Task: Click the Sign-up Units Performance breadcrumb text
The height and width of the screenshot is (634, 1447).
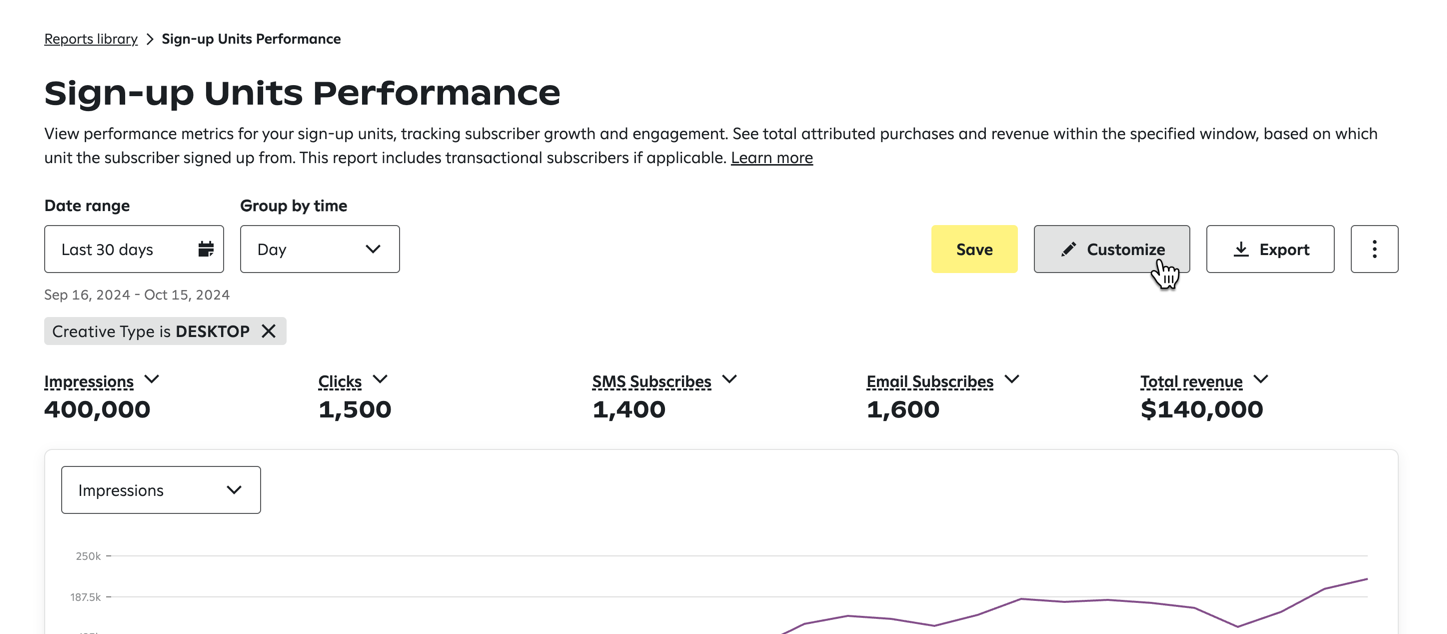Action: (251, 39)
